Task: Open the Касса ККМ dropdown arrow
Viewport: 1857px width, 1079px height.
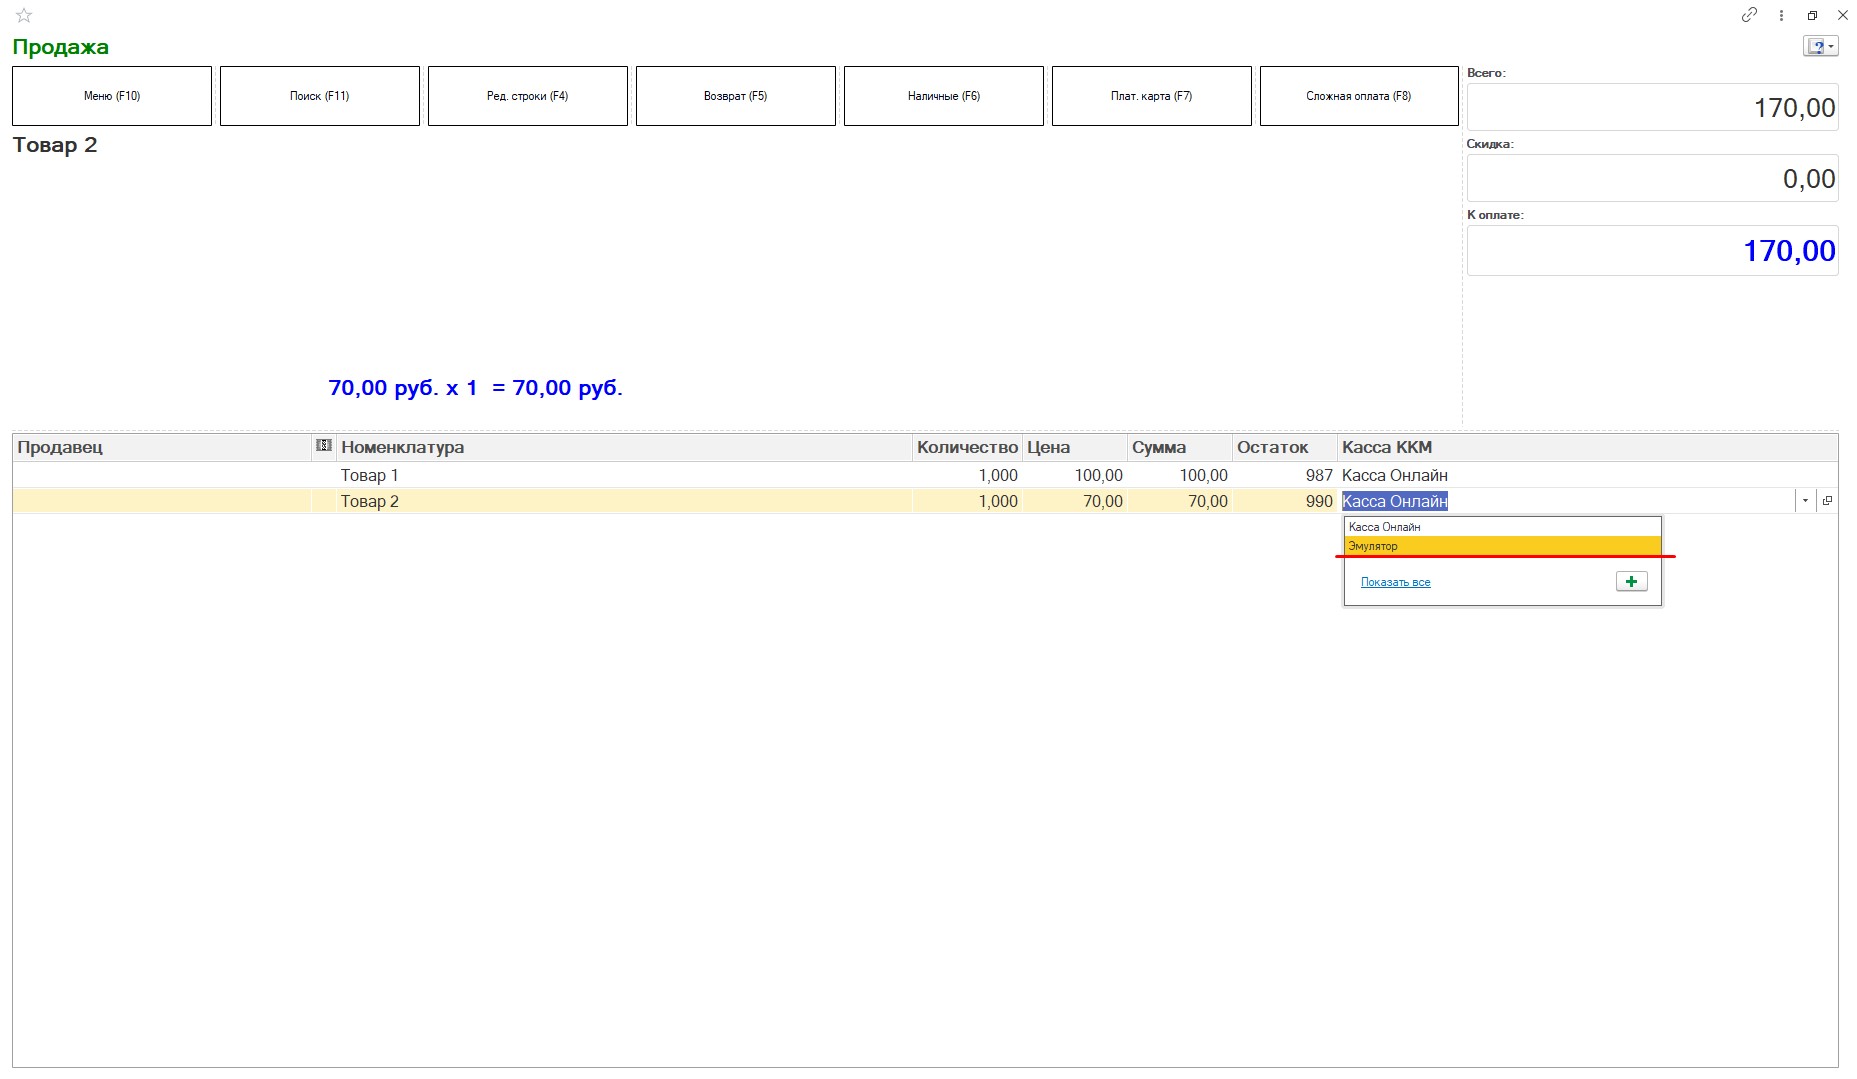Action: pos(1805,501)
